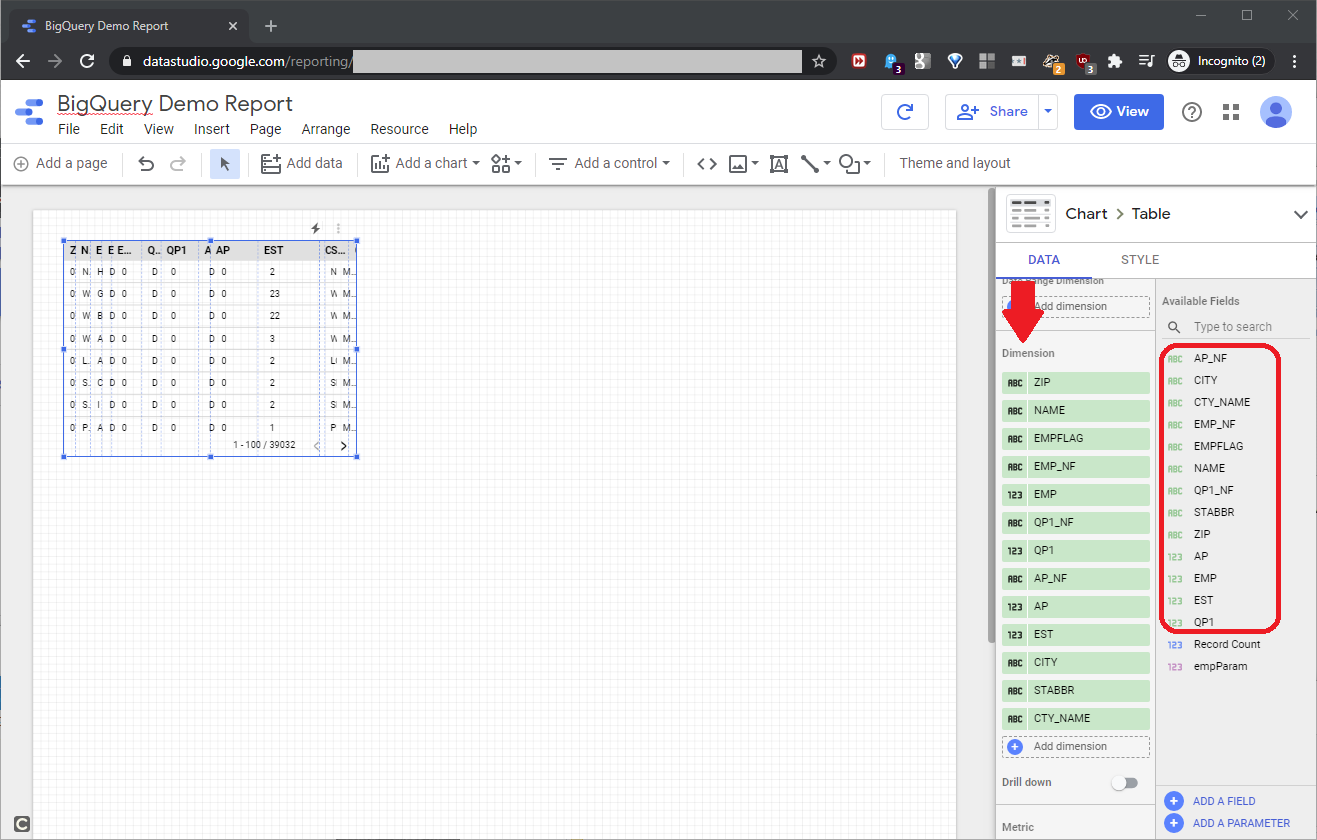Image resolution: width=1317 pixels, height=840 pixels.
Task: Click Add dimension below CTY_NAME
Action: [x=1076, y=746]
